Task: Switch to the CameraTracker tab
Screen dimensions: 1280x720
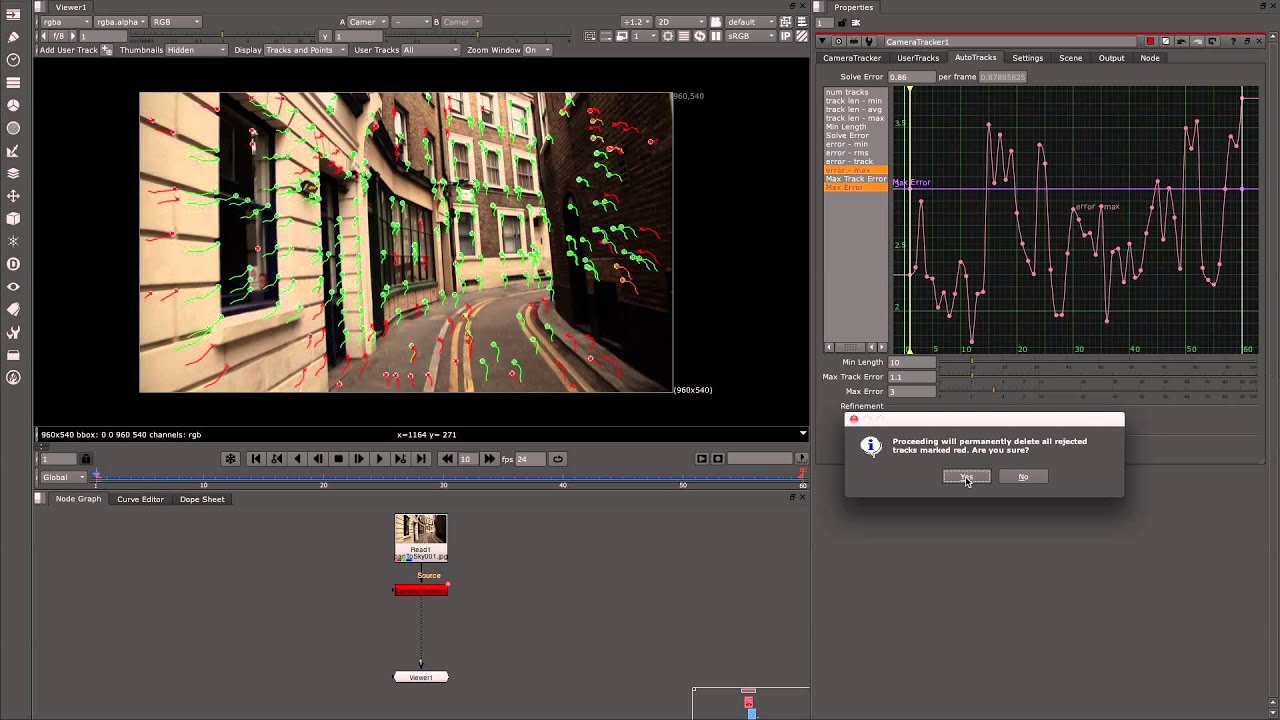Action: [x=852, y=58]
